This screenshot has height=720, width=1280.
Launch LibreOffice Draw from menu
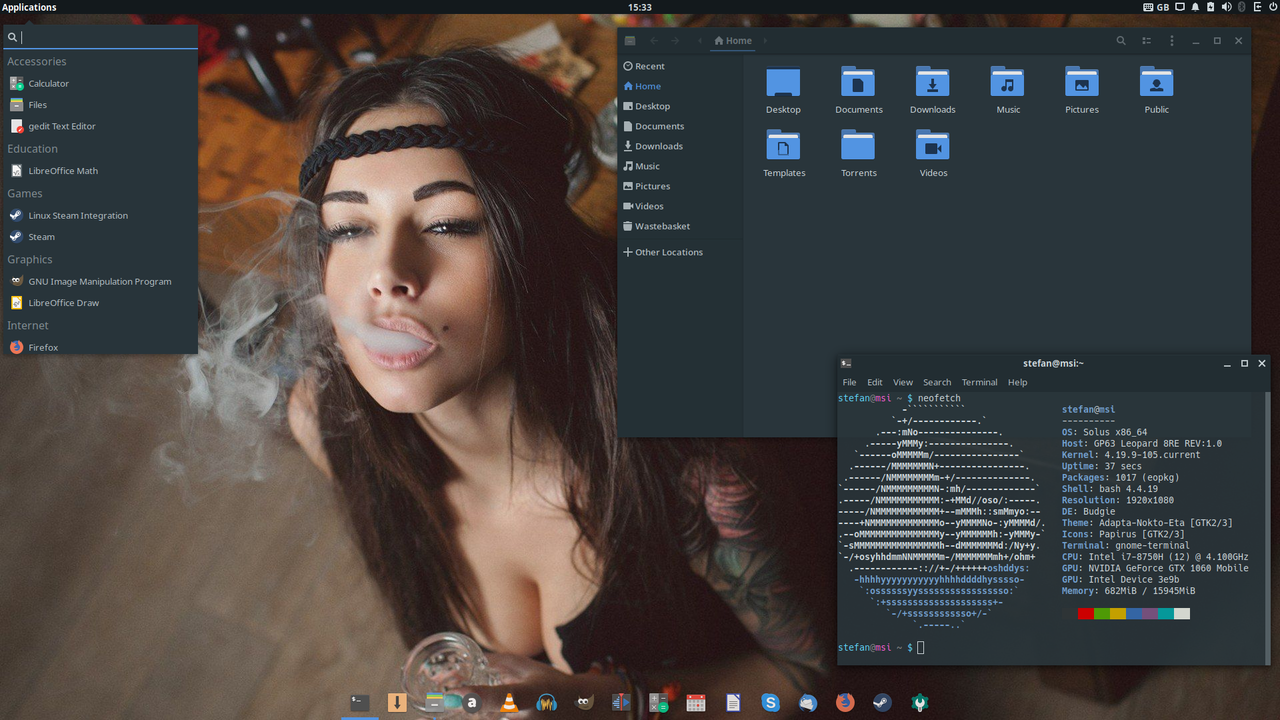tap(100, 302)
